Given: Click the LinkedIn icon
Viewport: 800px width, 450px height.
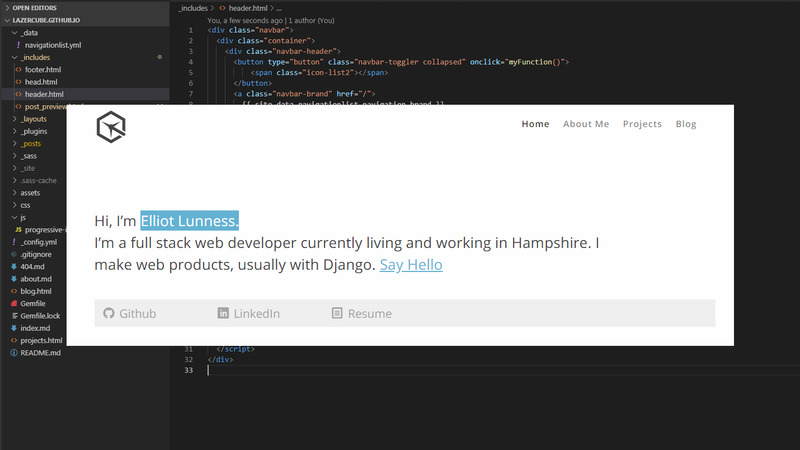Looking at the screenshot, I should 223,313.
